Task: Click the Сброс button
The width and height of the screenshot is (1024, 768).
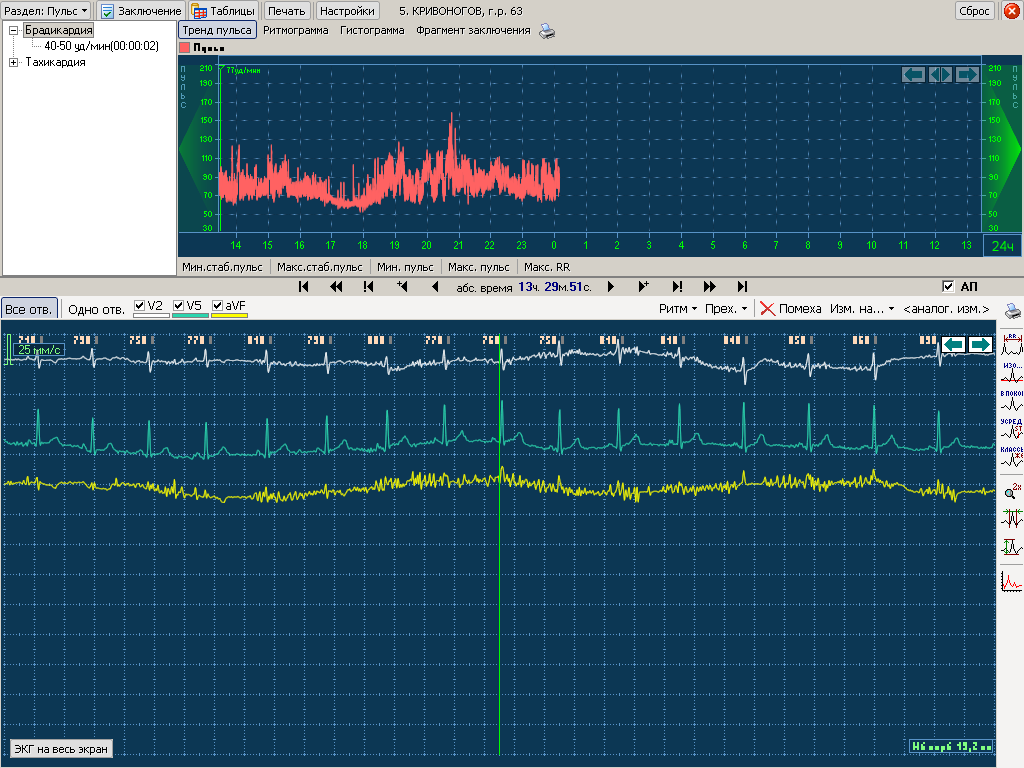Action: click(974, 11)
